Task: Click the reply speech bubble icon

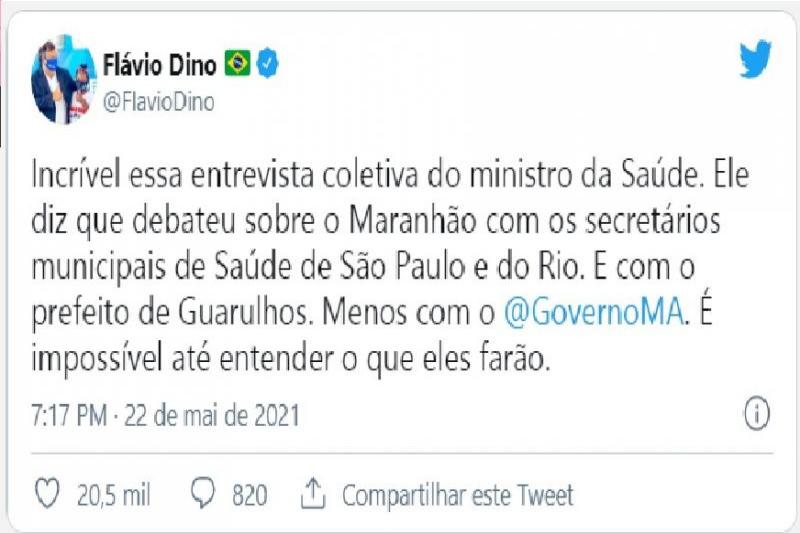Action: point(204,494)
